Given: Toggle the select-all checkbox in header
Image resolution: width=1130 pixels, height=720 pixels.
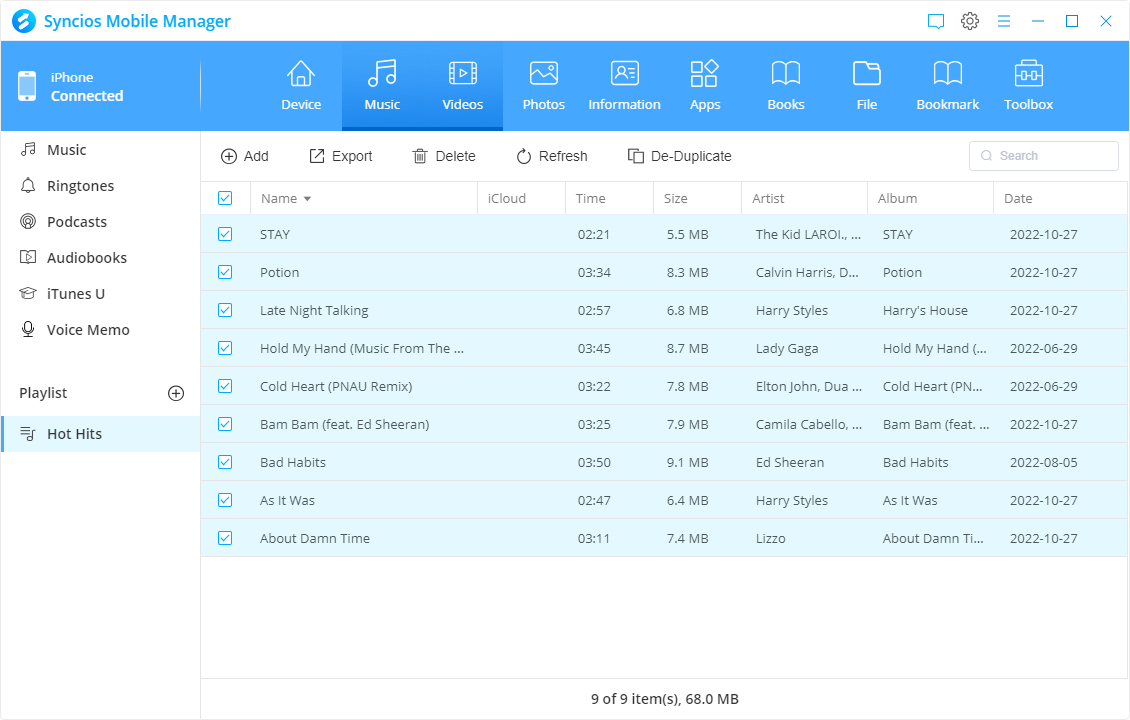Looking at the screenshot, I should pos(225,198).
